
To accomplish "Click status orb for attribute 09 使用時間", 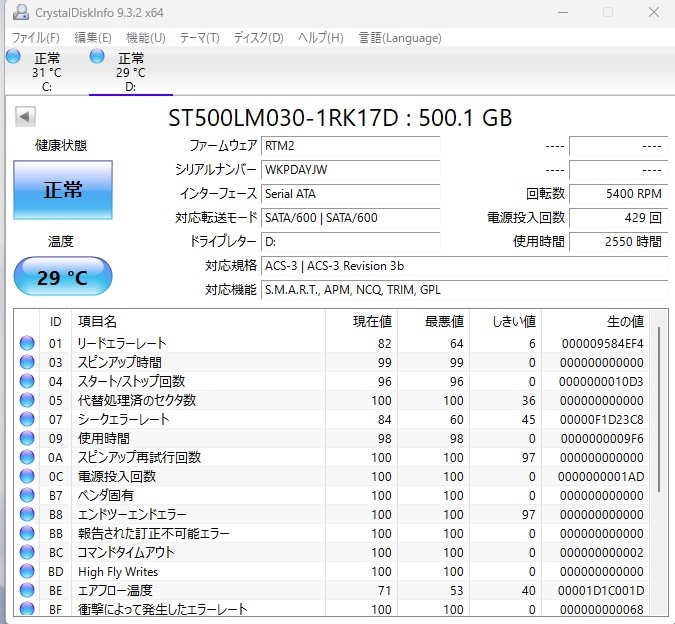I will 27,438.
